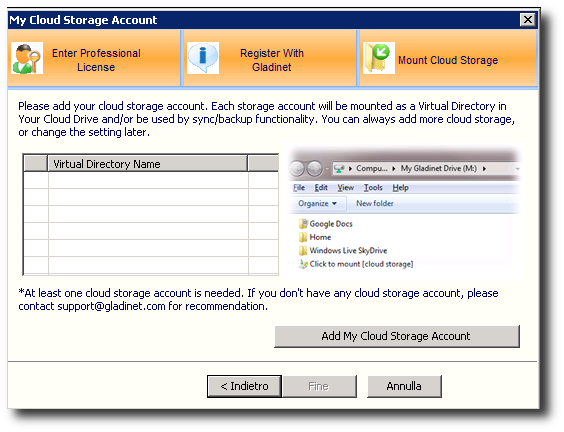The width and height of the screenshot is (564, 432).
Task: Open the Tools menu in preview explorer
Action: (373, 187)
